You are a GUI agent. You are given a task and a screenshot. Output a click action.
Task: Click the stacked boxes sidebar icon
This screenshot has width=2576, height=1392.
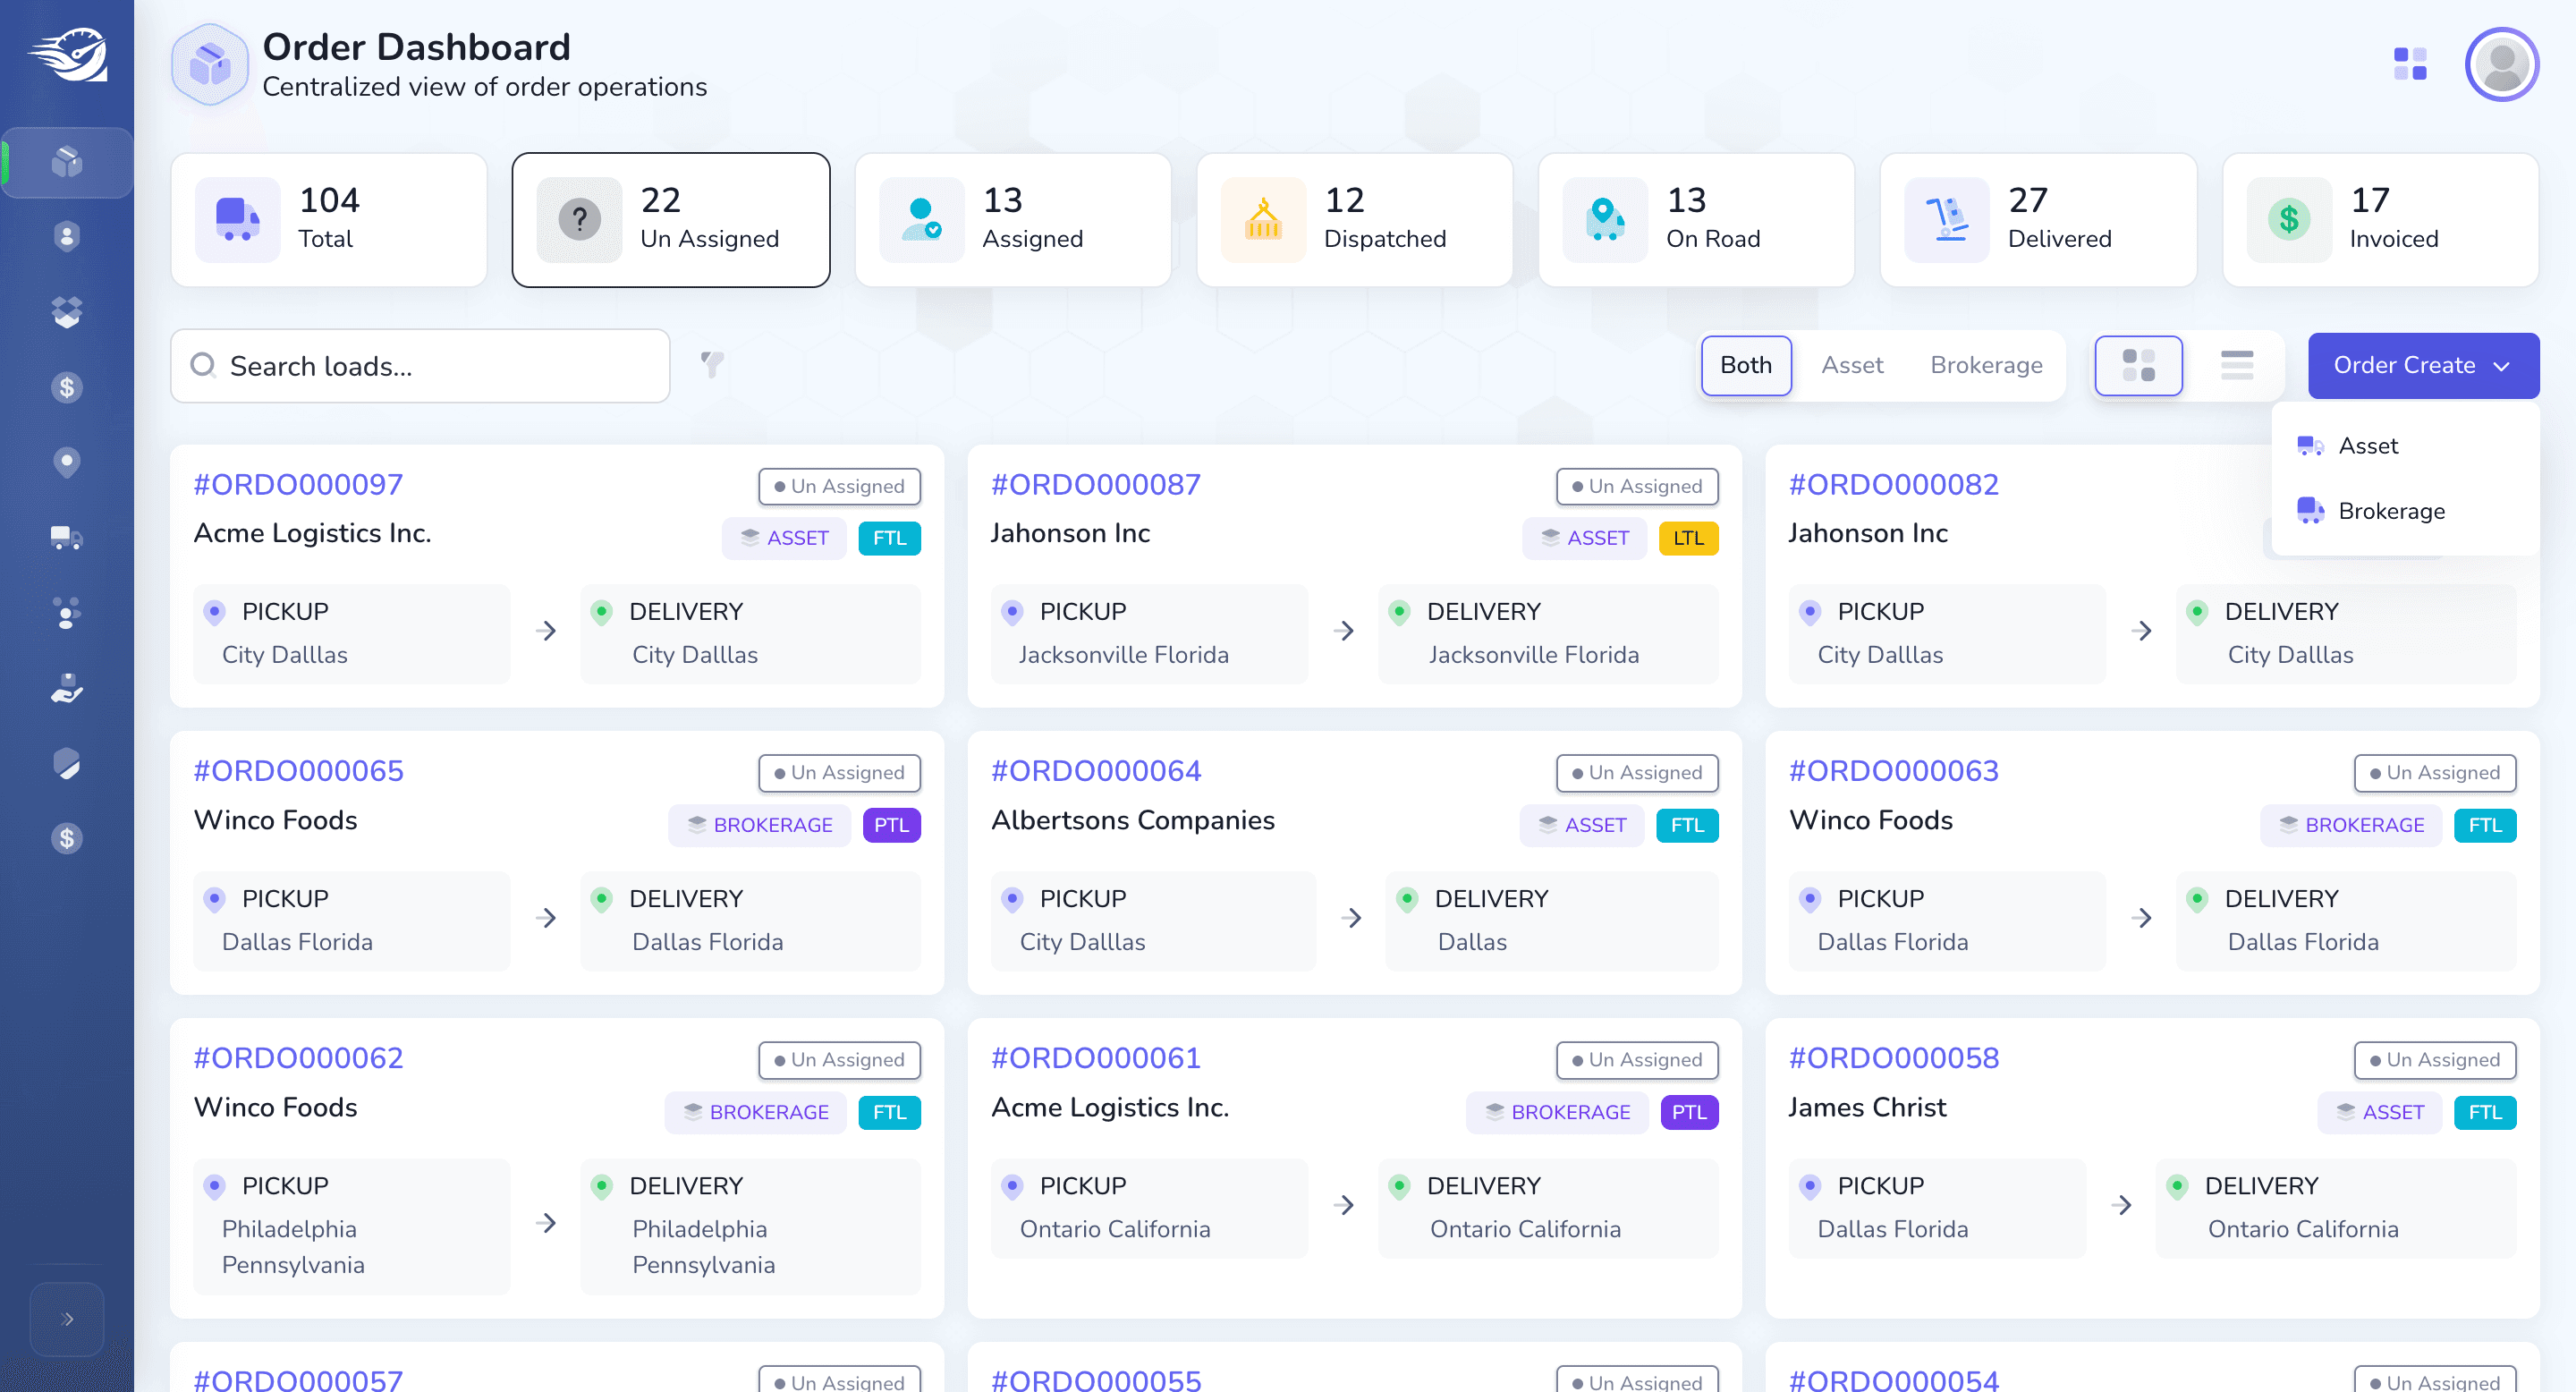[x=67, y=312]
